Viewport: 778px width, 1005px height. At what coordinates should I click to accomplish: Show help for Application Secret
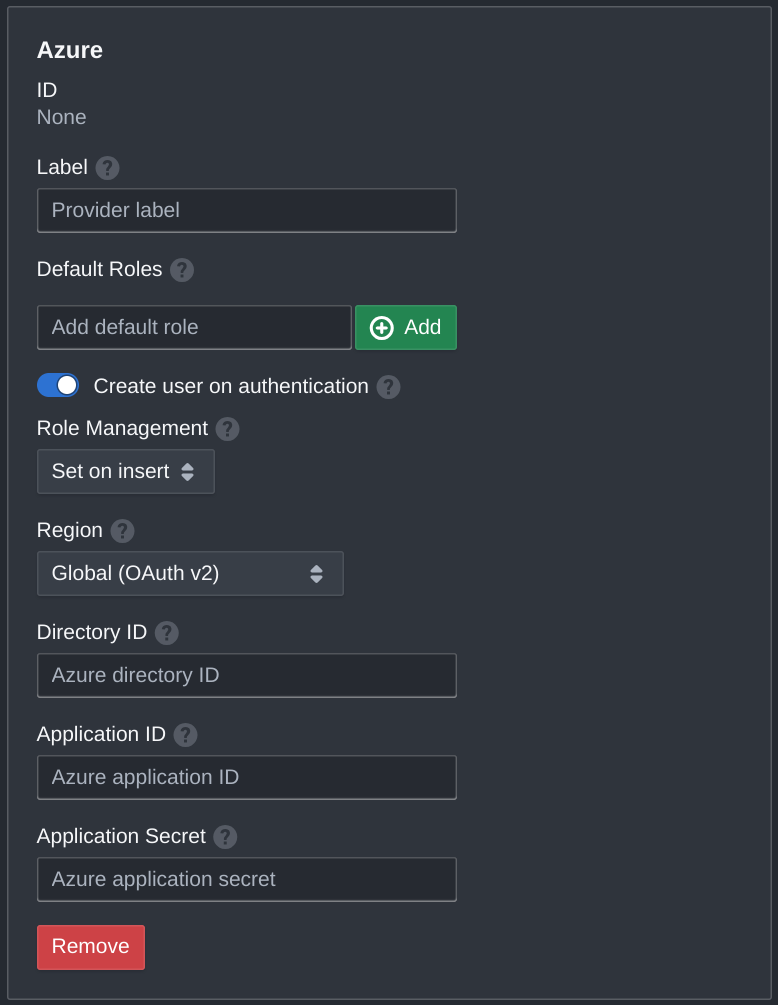tap(225, 836)
